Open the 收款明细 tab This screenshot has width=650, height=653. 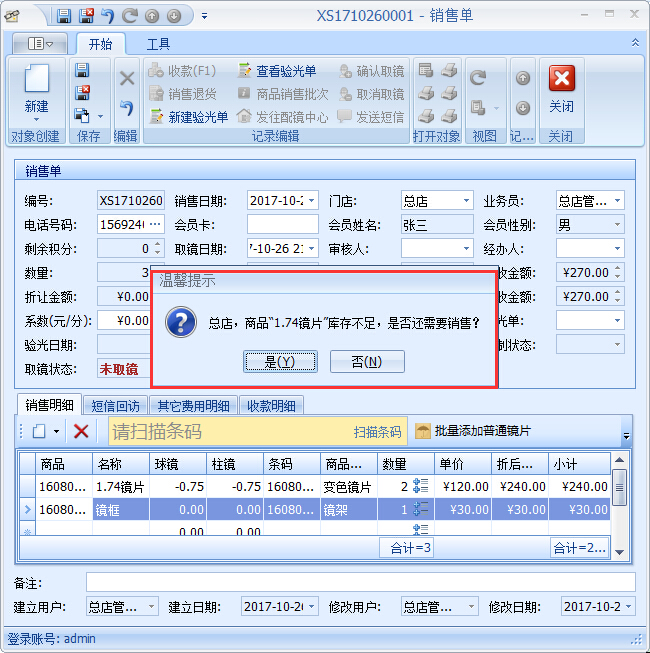coord(271,405)
